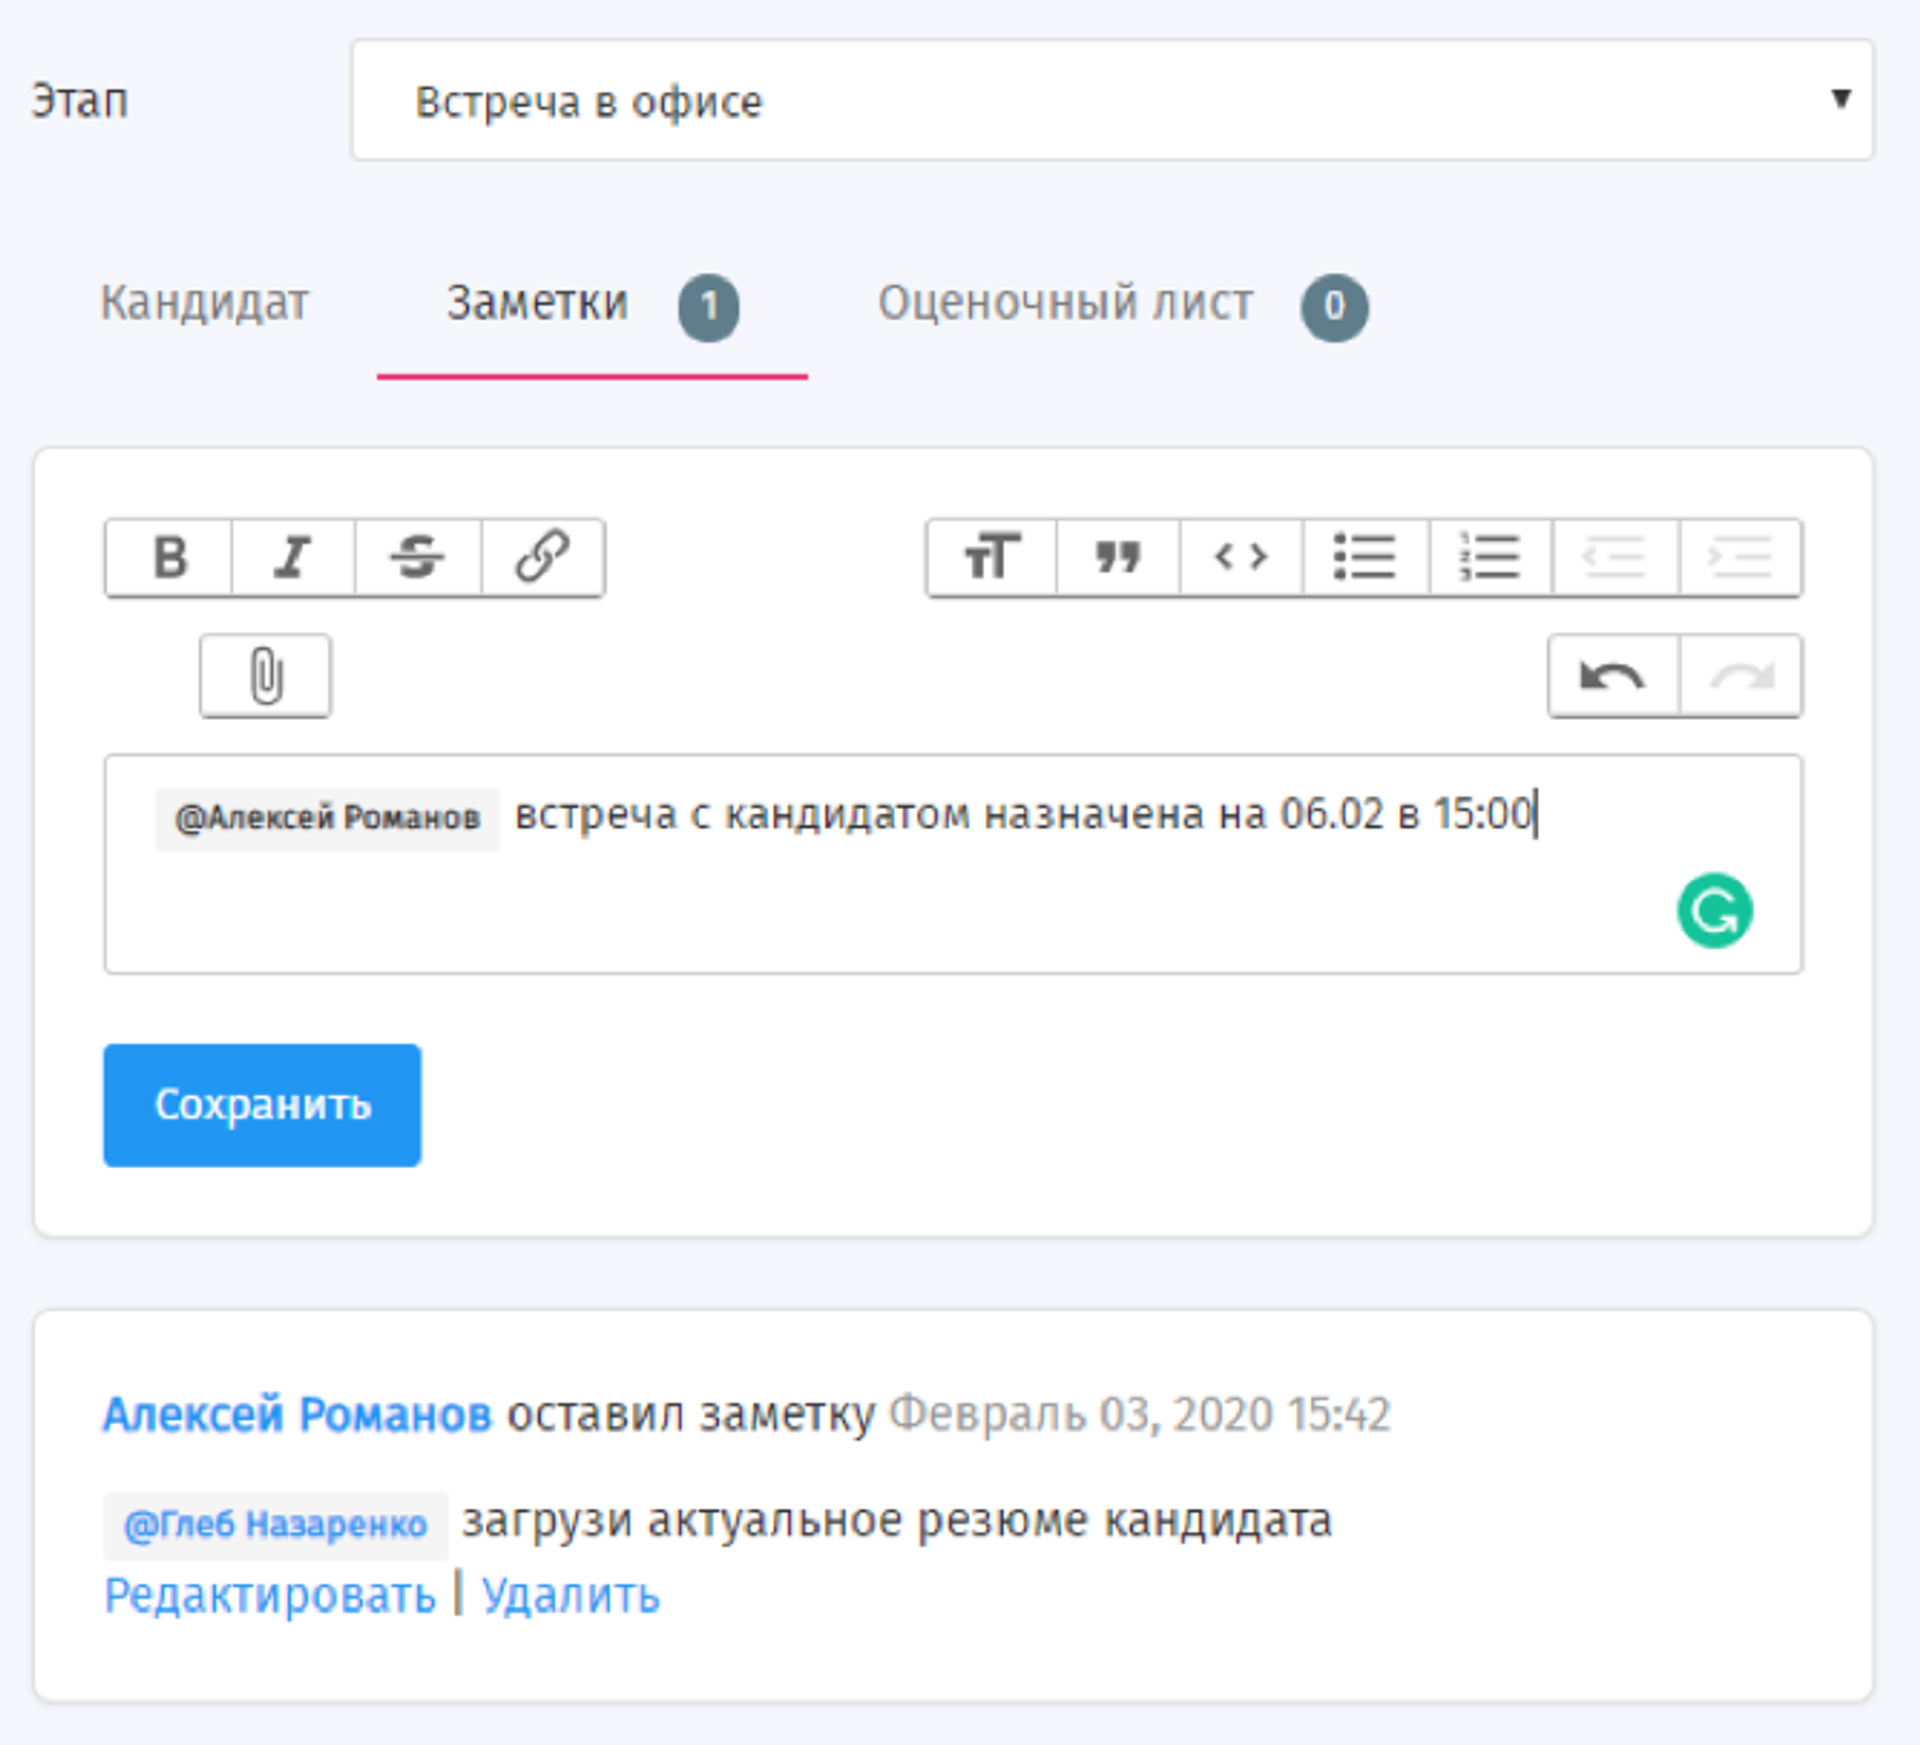Insert a code block
The width and height of the screenshot is (1920, 1745).
(x=1241, y=557)
